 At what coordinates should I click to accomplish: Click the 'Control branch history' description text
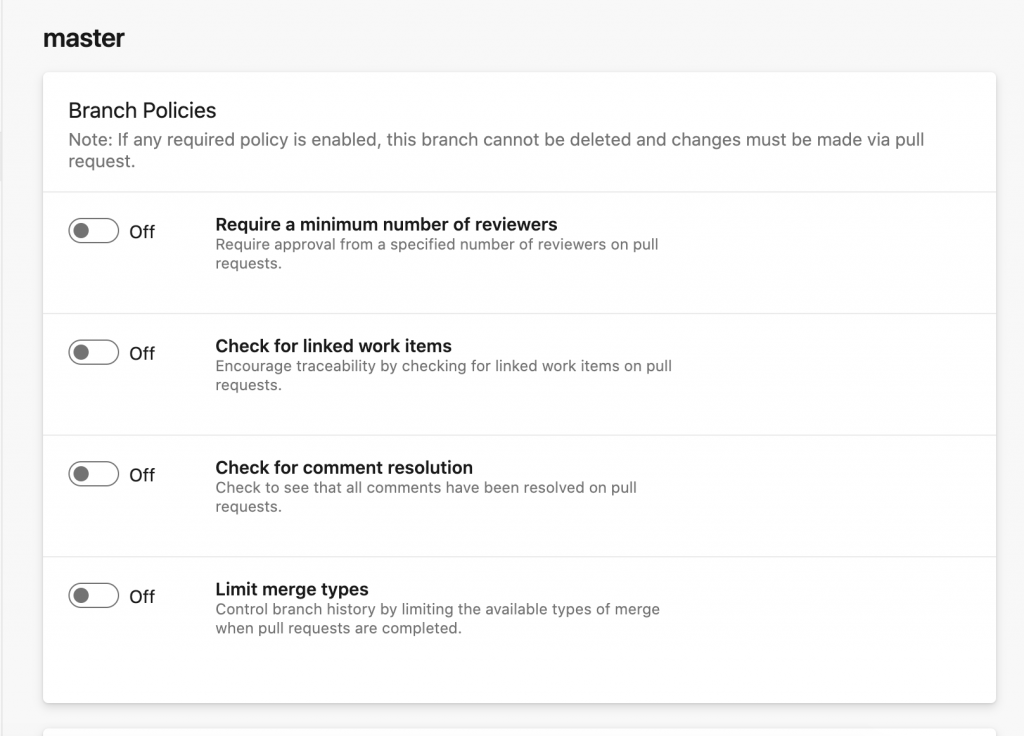point(437,619)
